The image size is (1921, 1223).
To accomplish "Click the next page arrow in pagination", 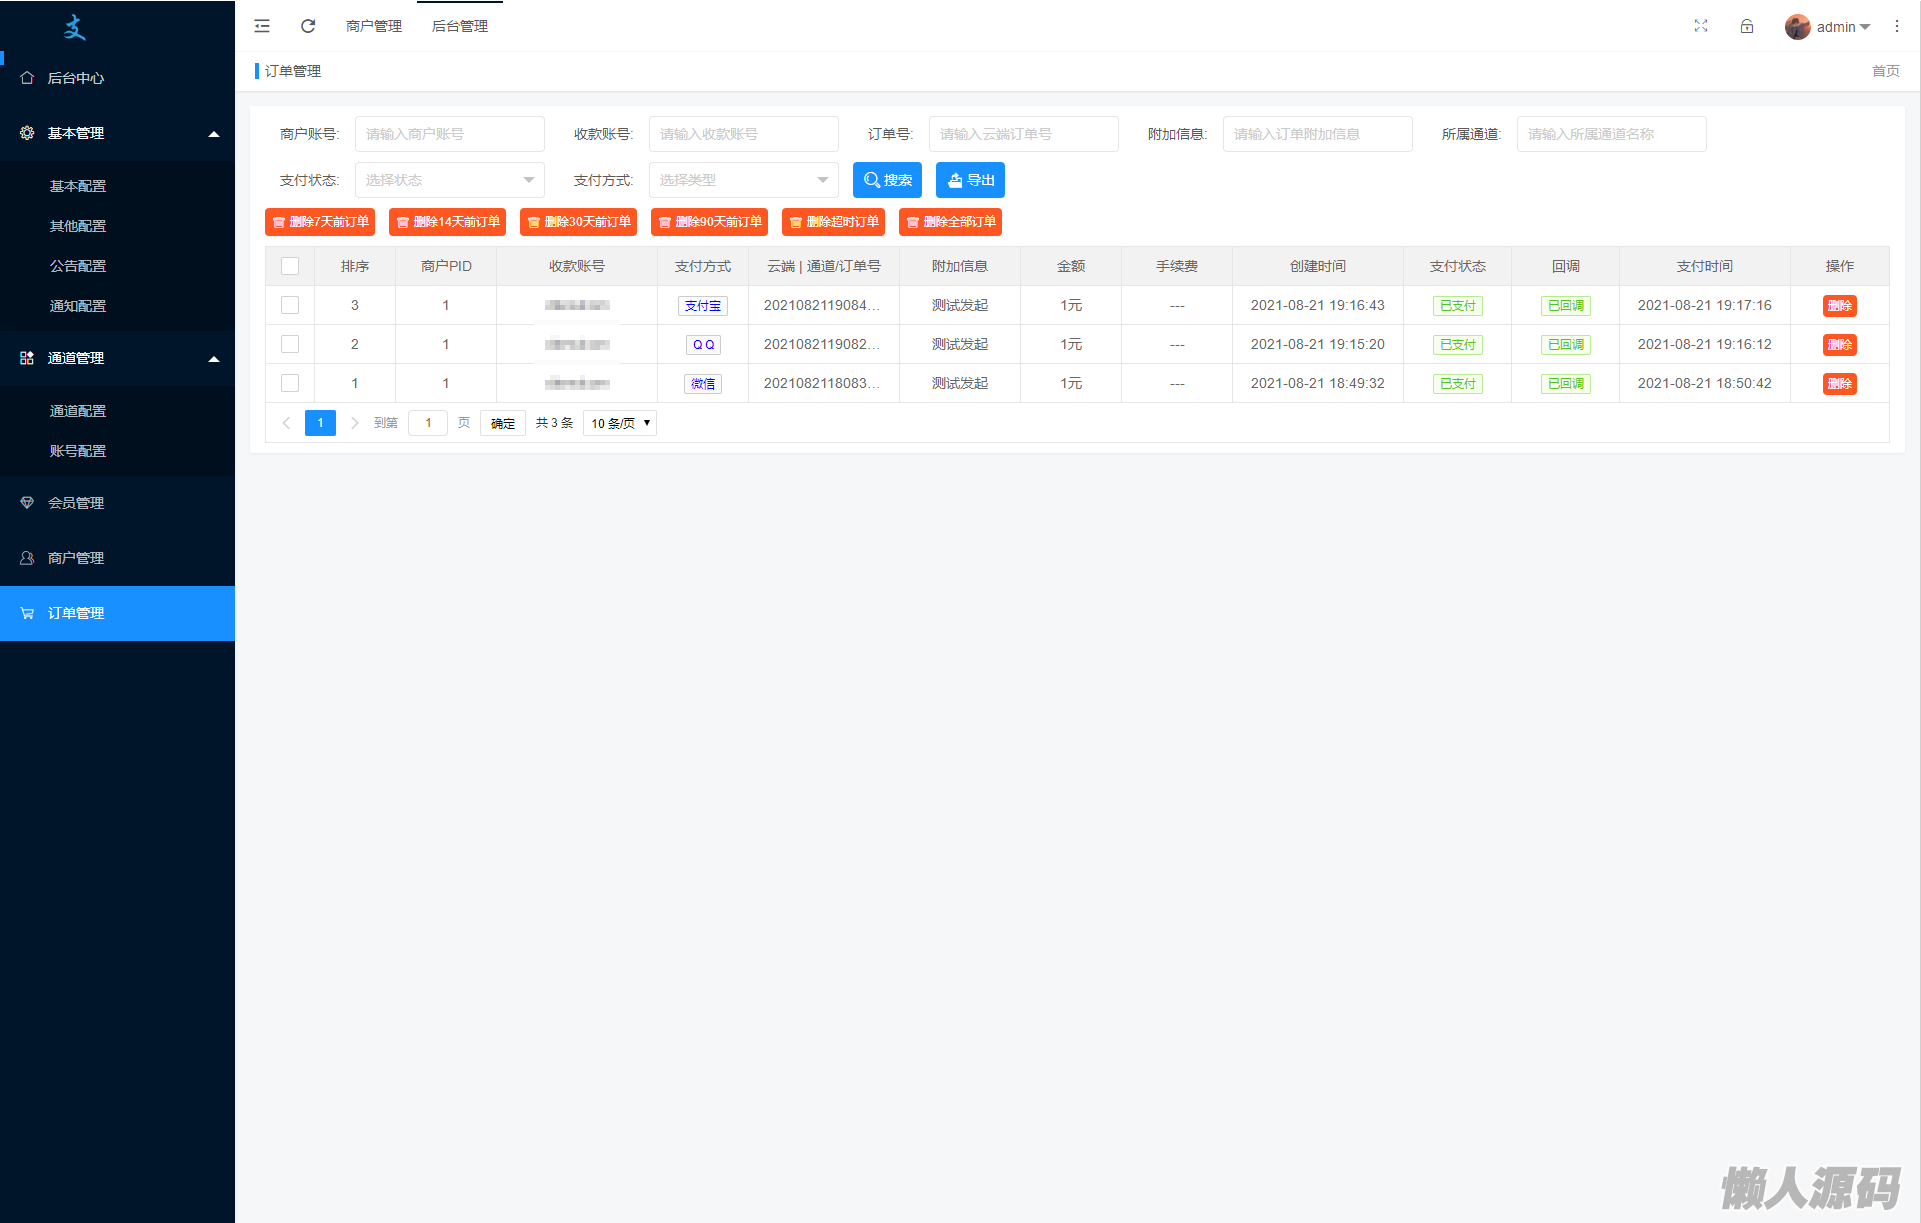I will [x=354, y=423].
